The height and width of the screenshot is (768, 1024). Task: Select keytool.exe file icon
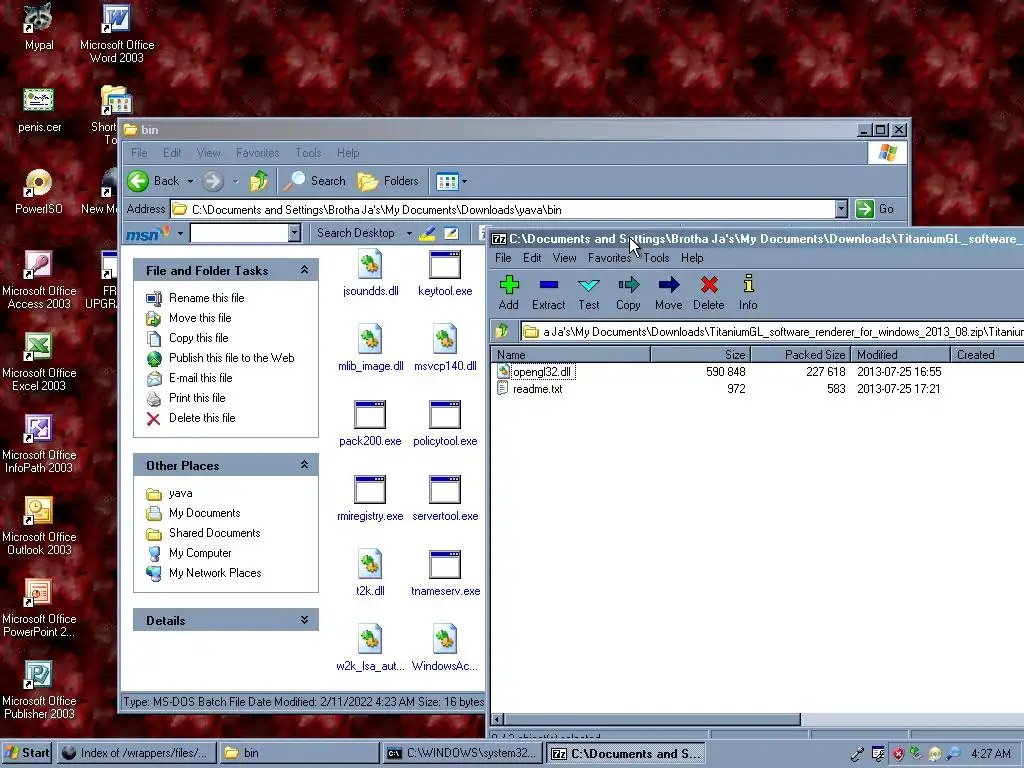point(445,274)
